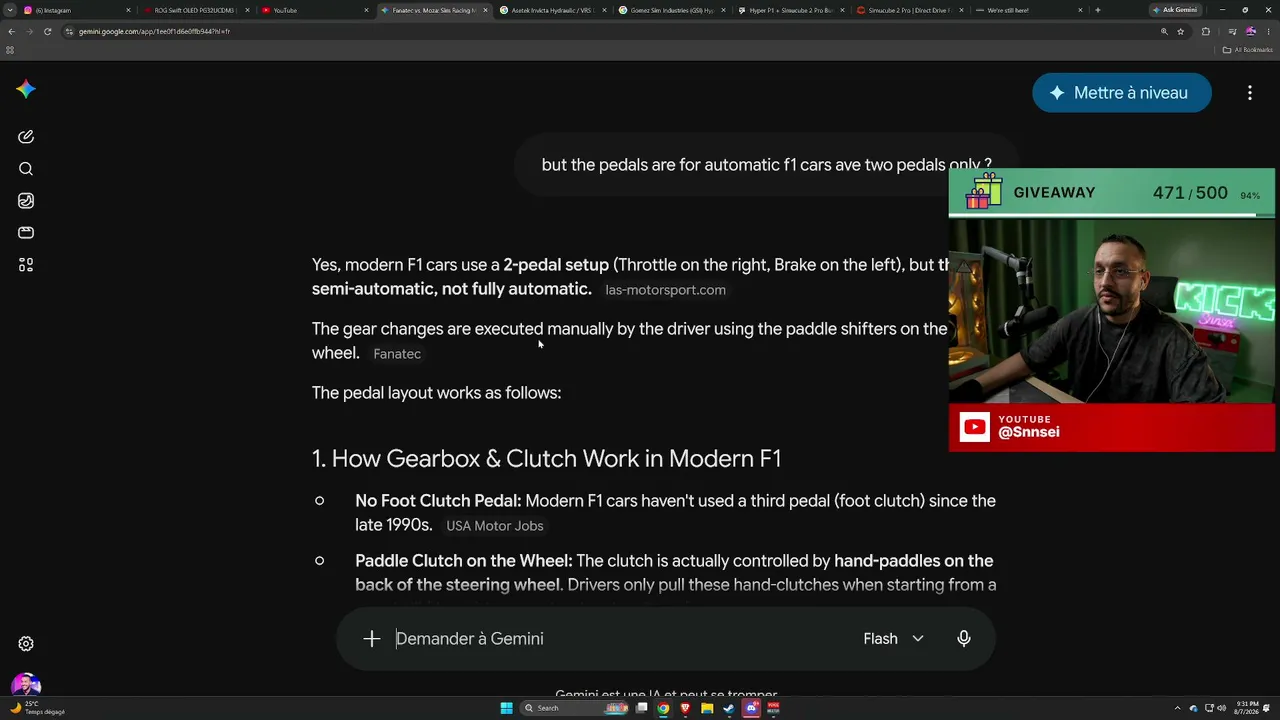The width and height of the screenshot is (1280, 720).
Task: Open the account profile avatar in sidebar
Action: point(26,685)
